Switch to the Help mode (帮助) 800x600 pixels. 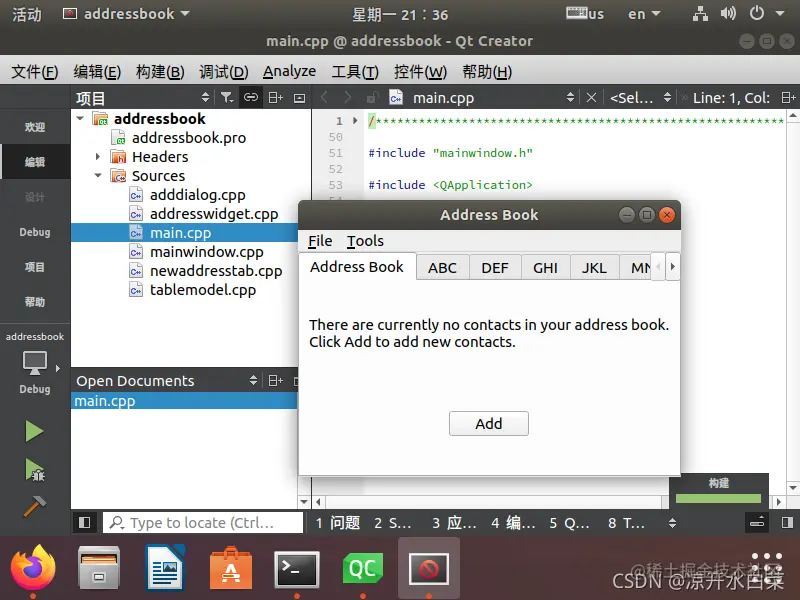click(35, 302)
